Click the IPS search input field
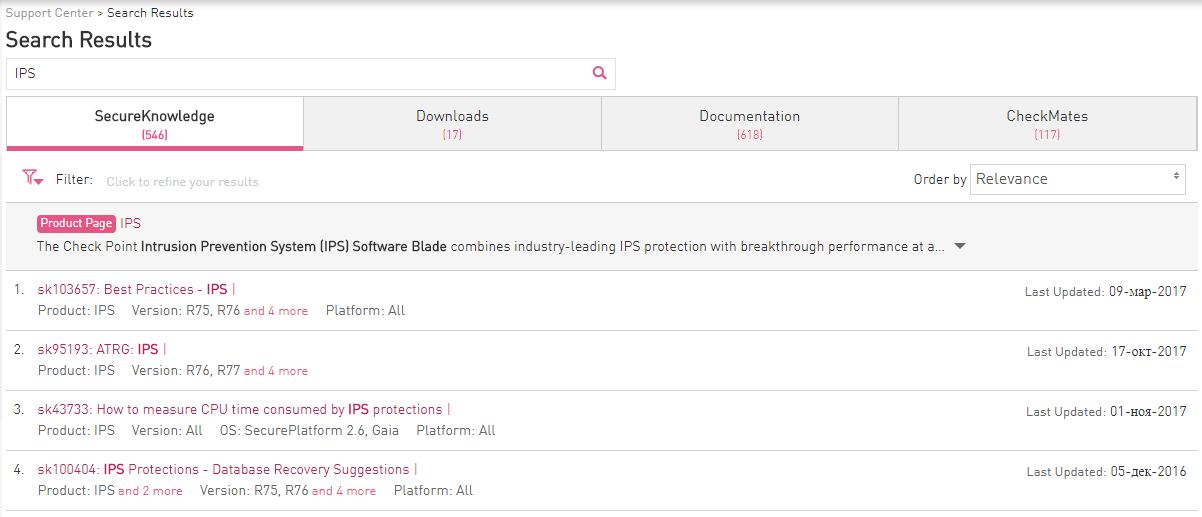The height and width of the screenshot is (517, 1202). 298,74
